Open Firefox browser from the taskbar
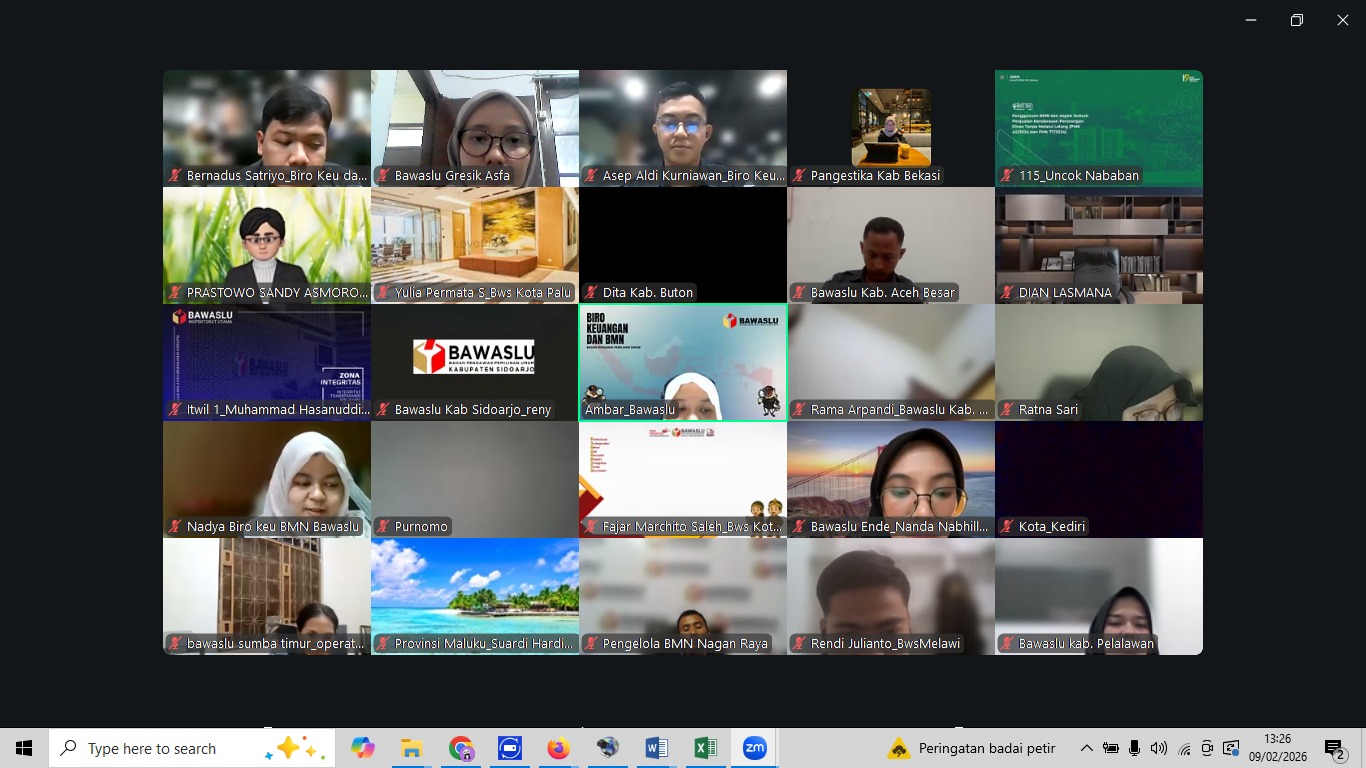The height and width of the screenshot is (768, 1366). (x=558, y=748)
